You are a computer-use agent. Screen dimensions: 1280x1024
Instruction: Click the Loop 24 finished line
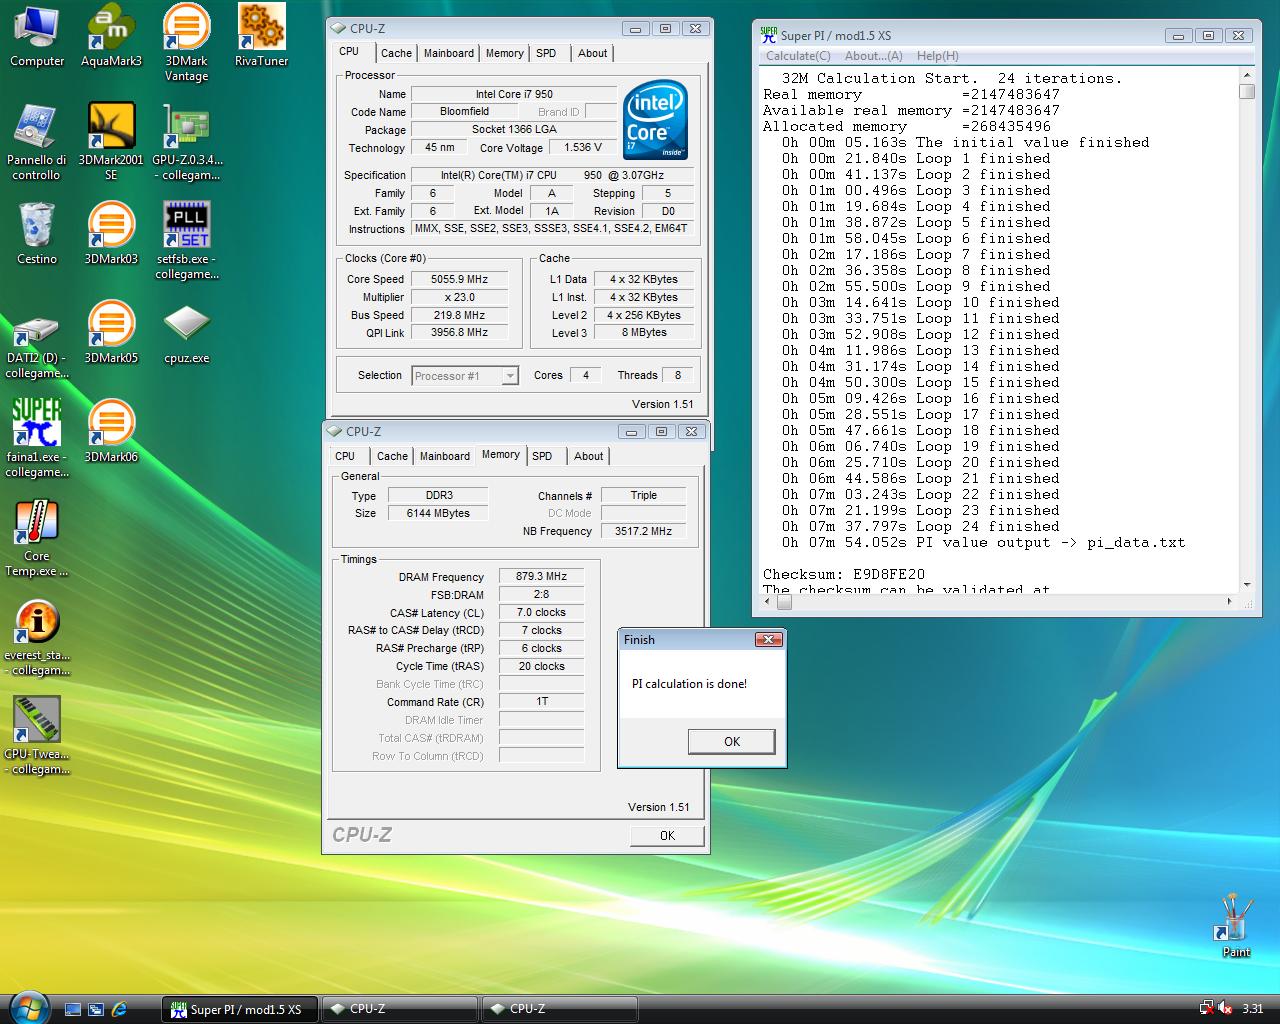(920, 526)
